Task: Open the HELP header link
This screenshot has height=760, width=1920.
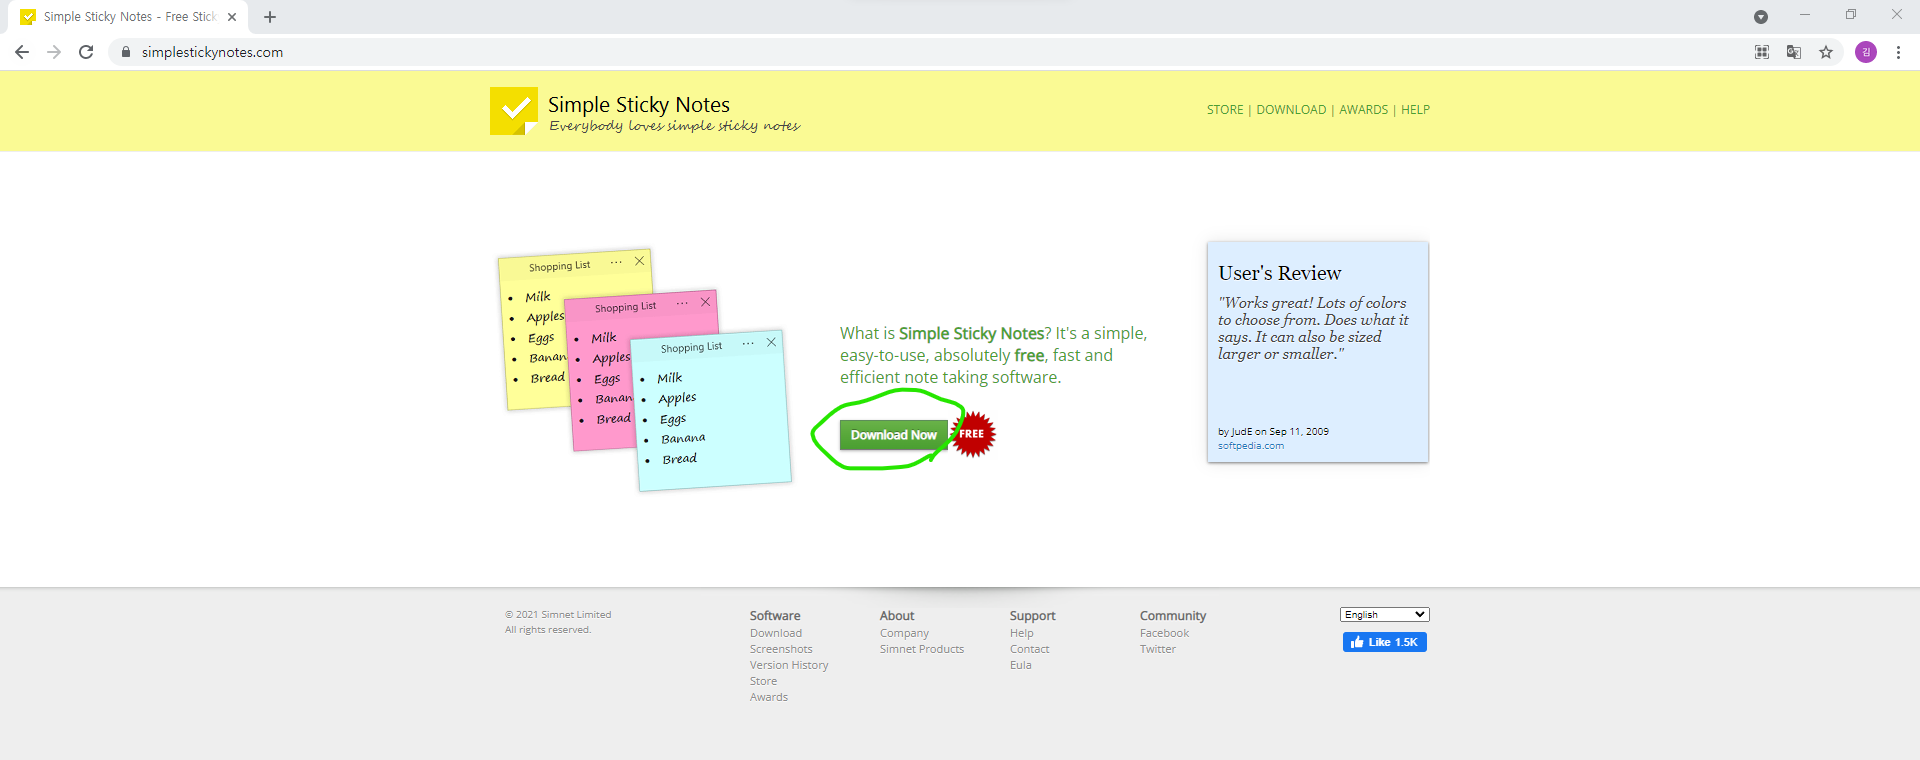Action: (1415, 110)
